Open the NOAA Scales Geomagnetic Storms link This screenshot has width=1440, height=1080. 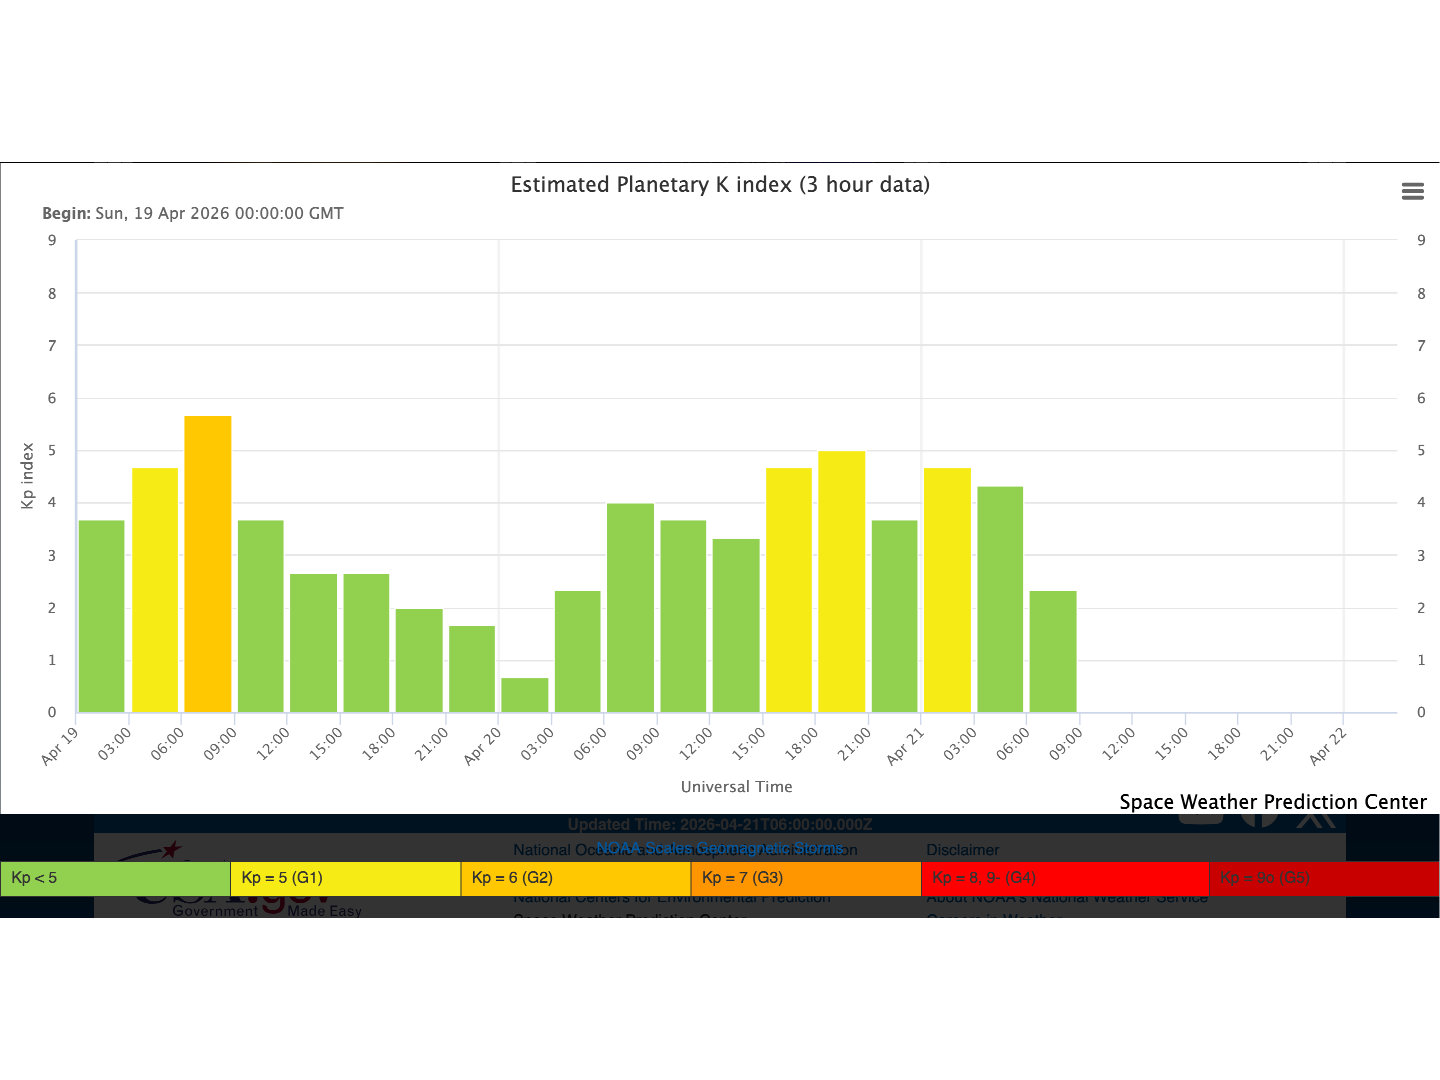(719, 848)
